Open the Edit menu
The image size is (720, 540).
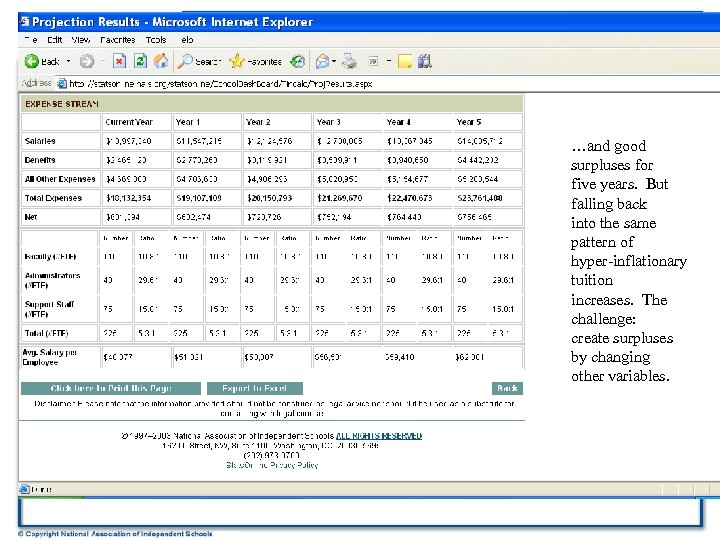55,40
